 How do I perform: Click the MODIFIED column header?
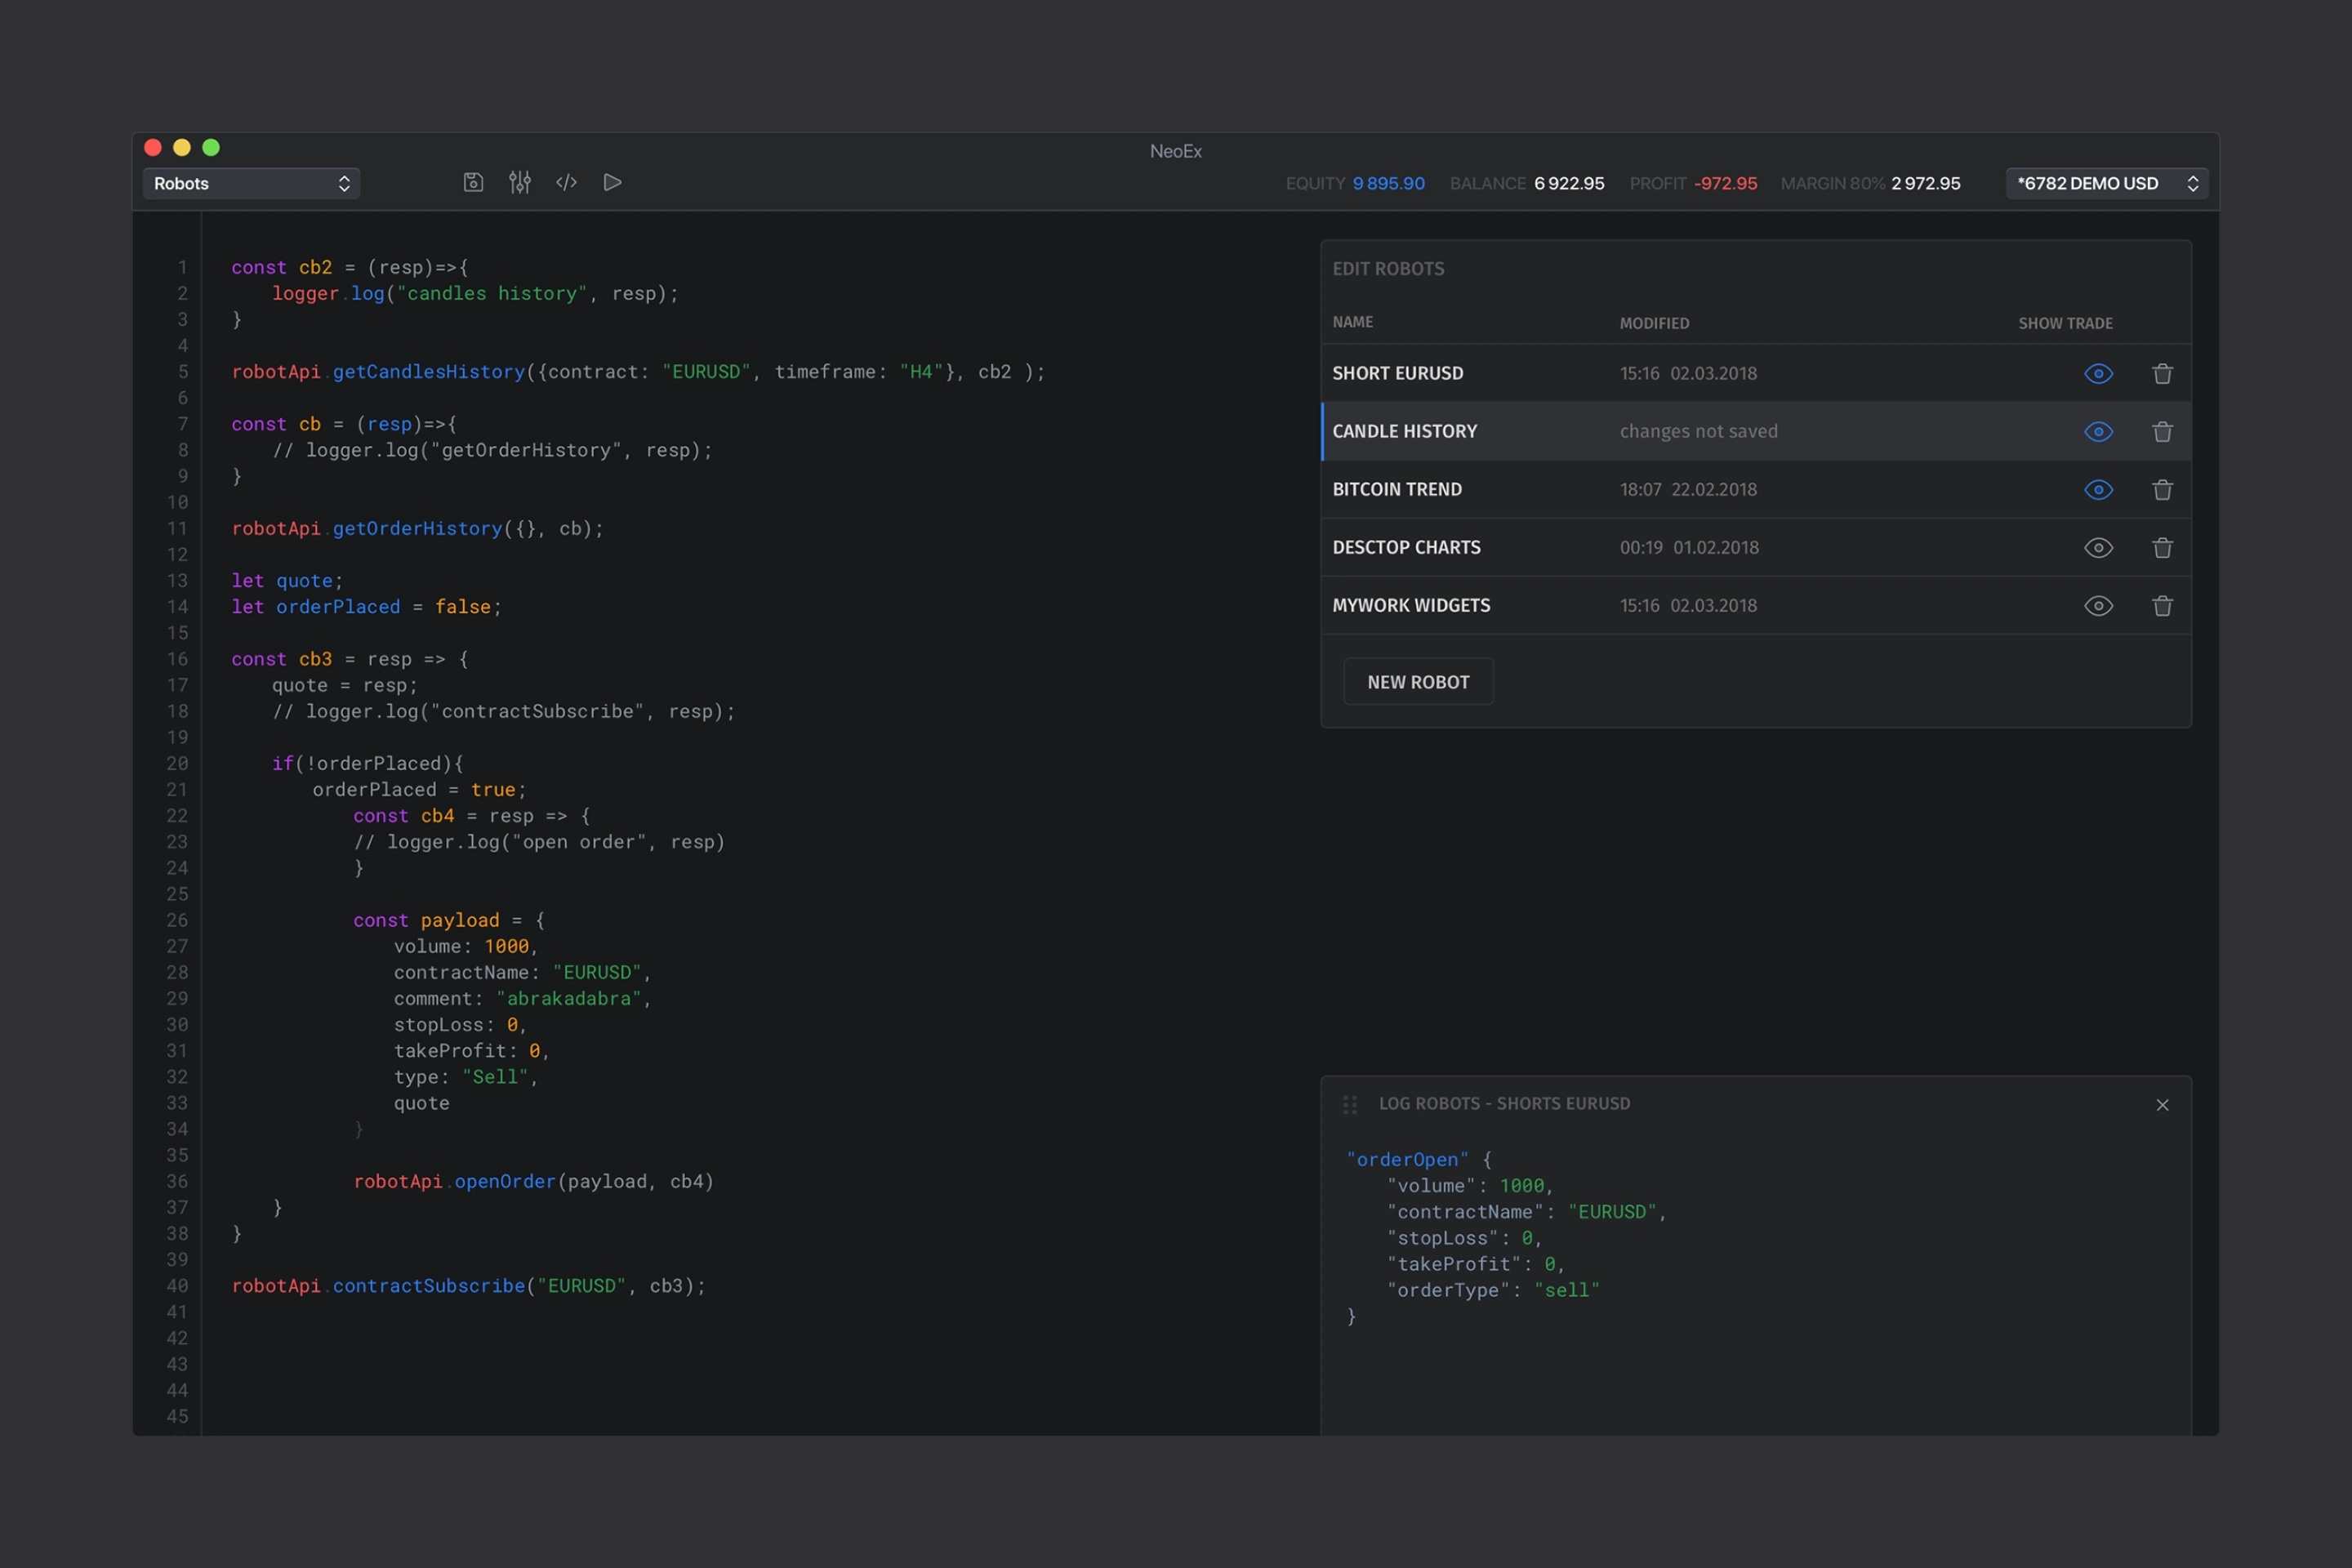[x=1654, y=323]
